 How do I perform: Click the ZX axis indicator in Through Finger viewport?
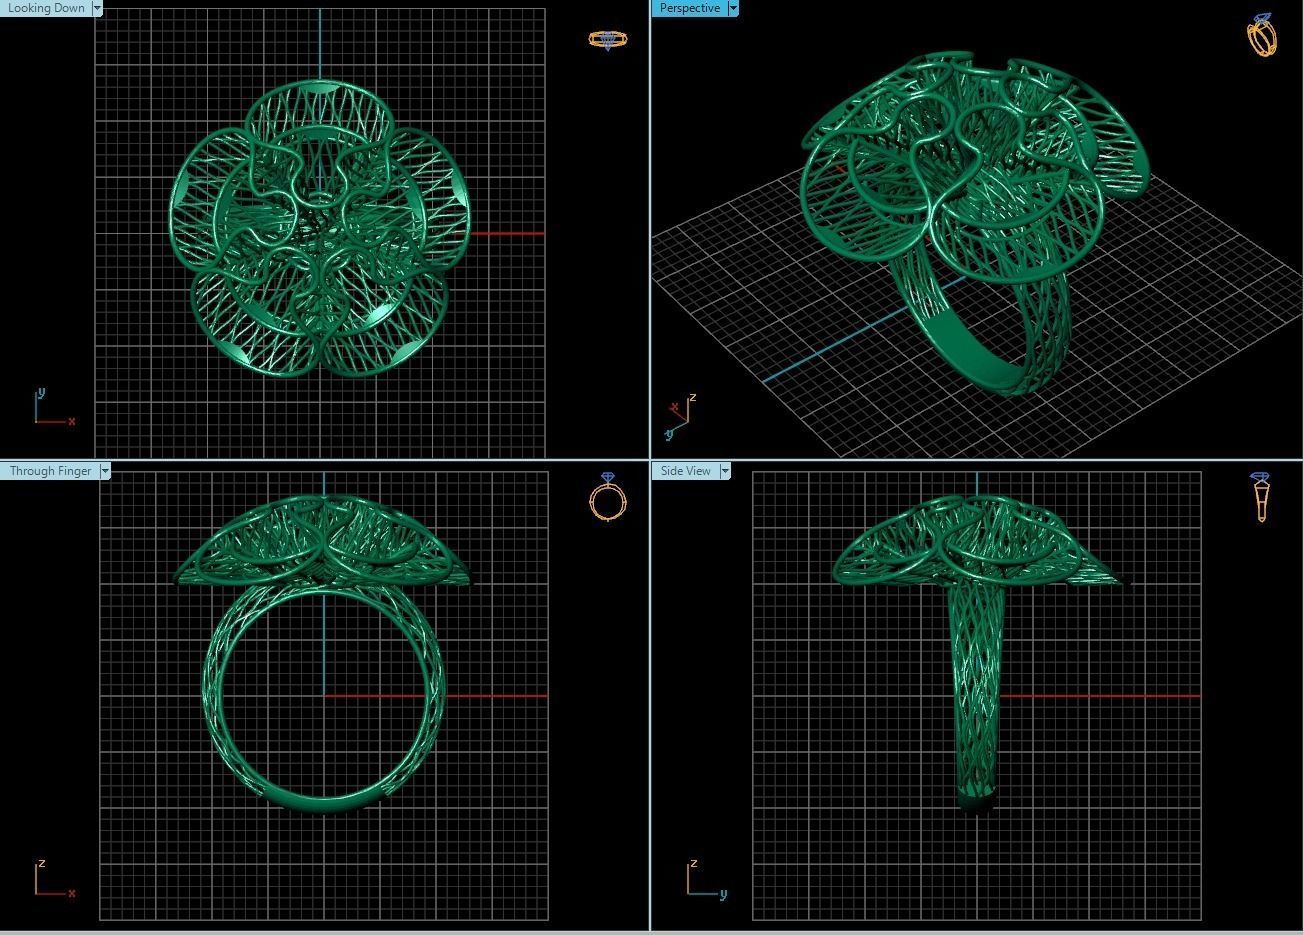click(55, 879)
